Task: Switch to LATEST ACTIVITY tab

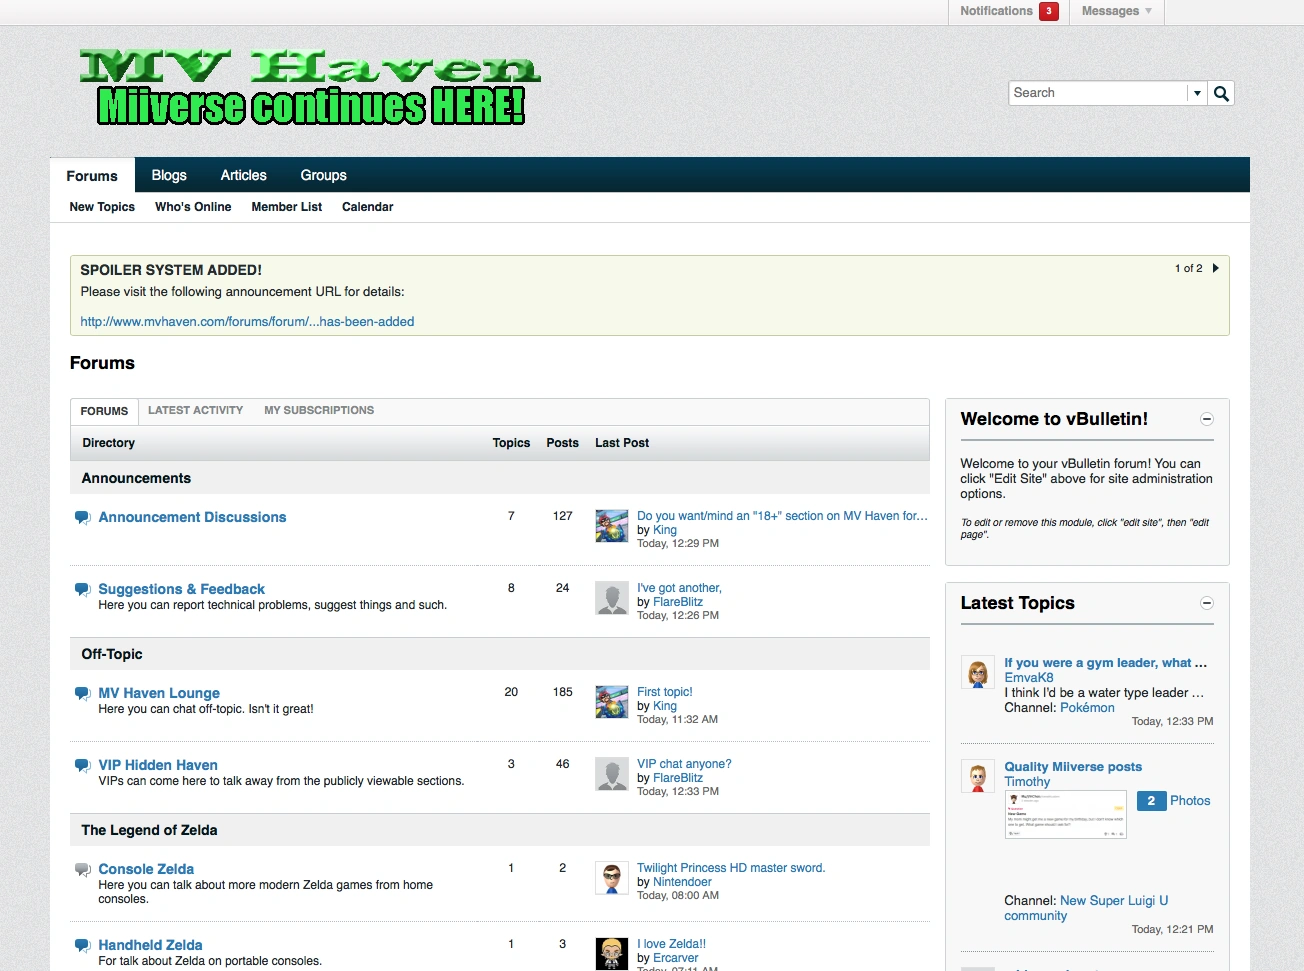Action: pos(196,410)
